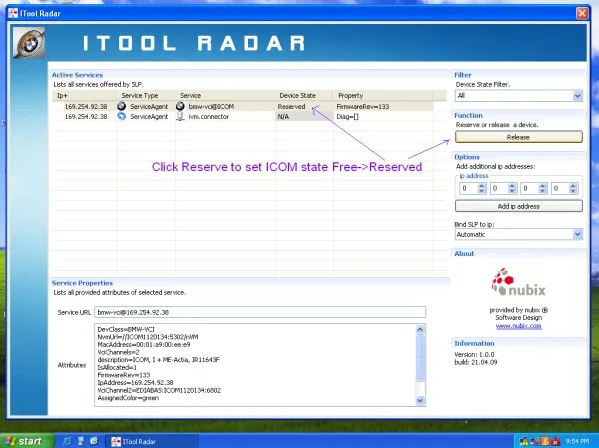599x448 pixels.
Task: Decrement the last ip address octet
Action: (x=573, y=191)
